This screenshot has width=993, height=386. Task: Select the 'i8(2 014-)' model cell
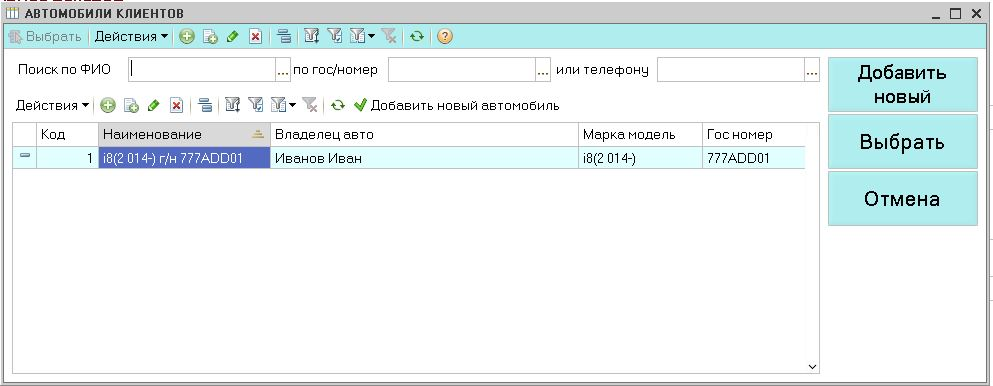pos(640,158)
